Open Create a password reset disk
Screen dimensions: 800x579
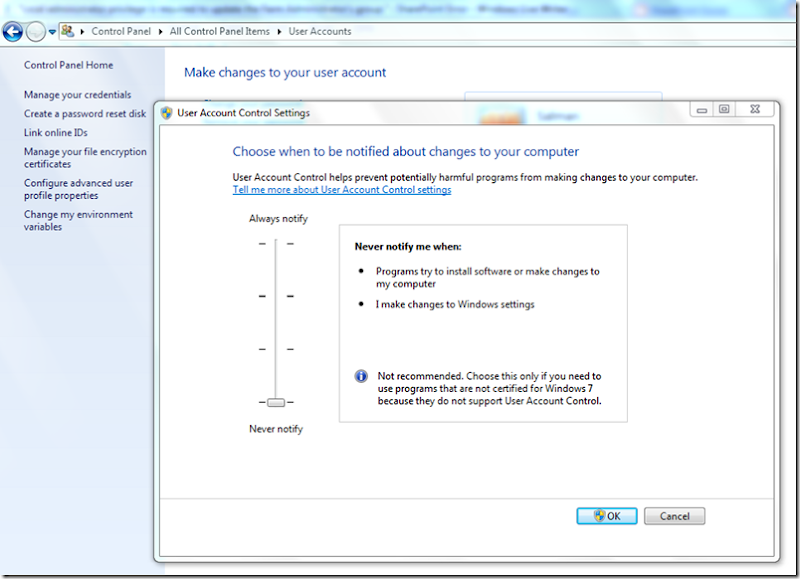pyautogui.click(x=85, y=114)
